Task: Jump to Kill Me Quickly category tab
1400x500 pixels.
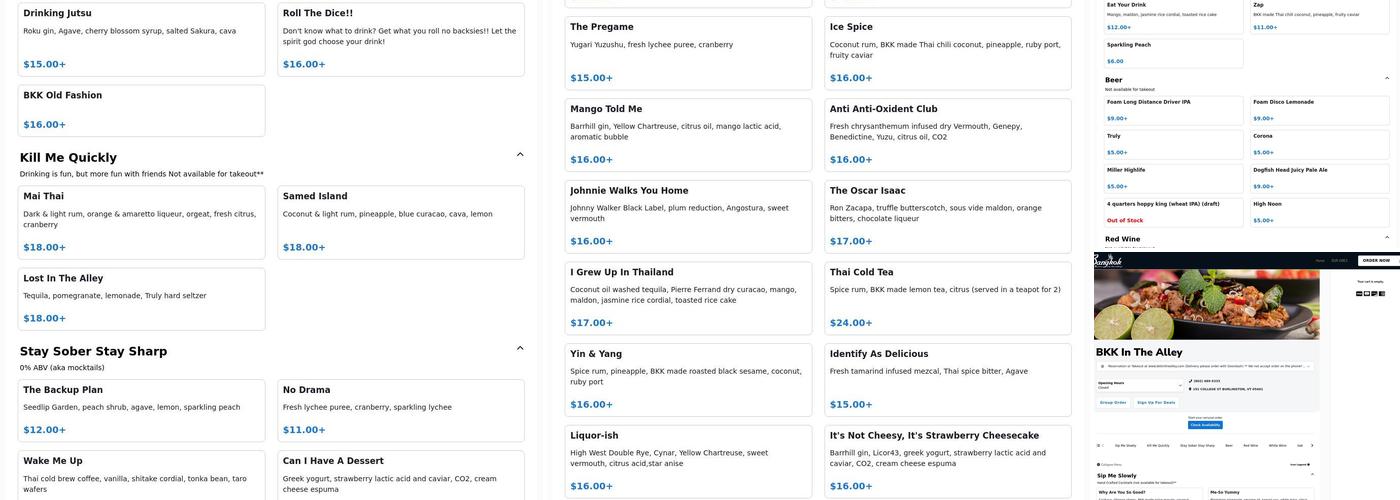Action: point(1158,445)
